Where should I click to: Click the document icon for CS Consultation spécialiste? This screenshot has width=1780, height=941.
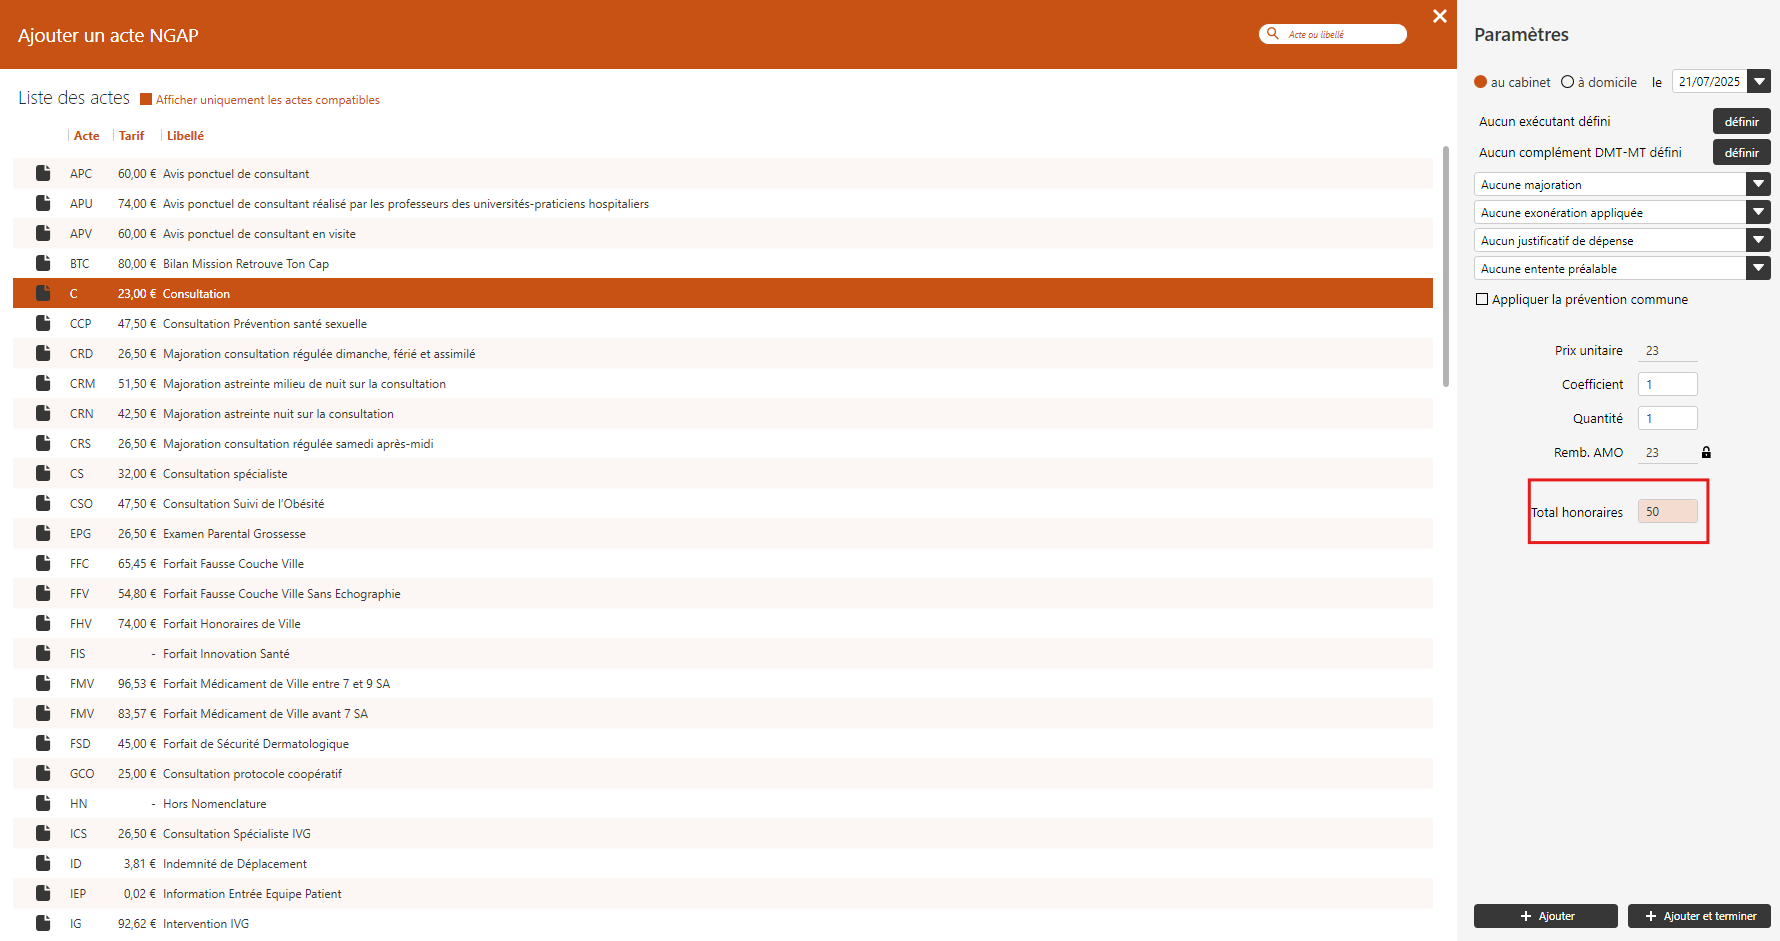(x=43, y=473)
